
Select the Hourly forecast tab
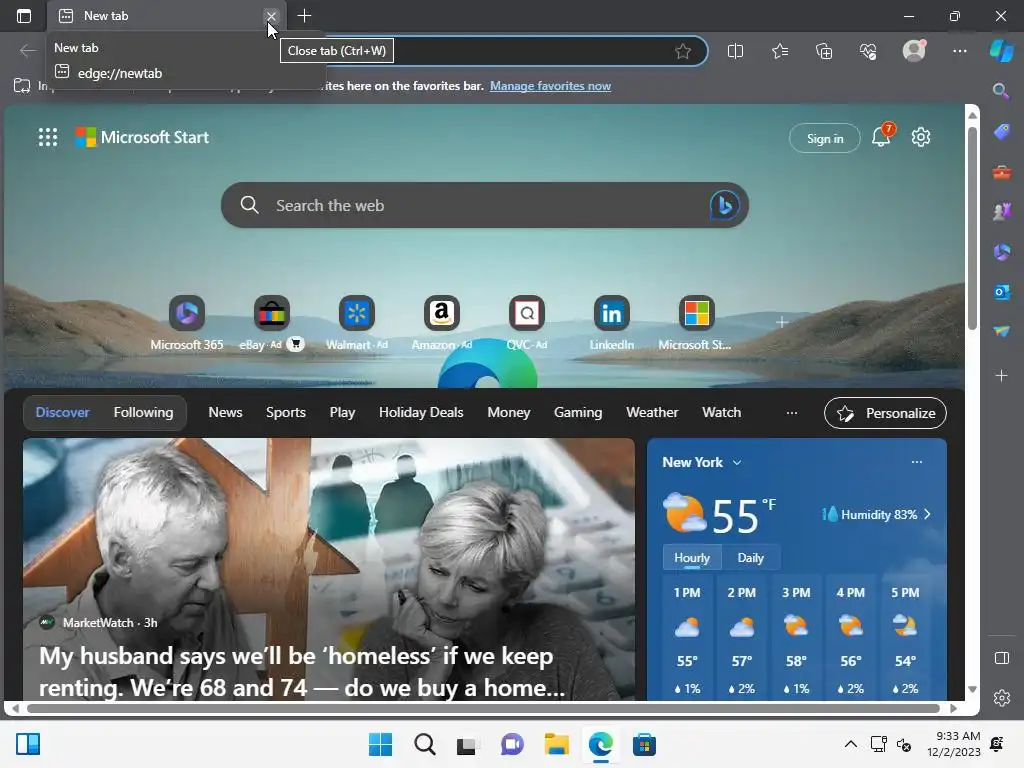pos(692,558)
